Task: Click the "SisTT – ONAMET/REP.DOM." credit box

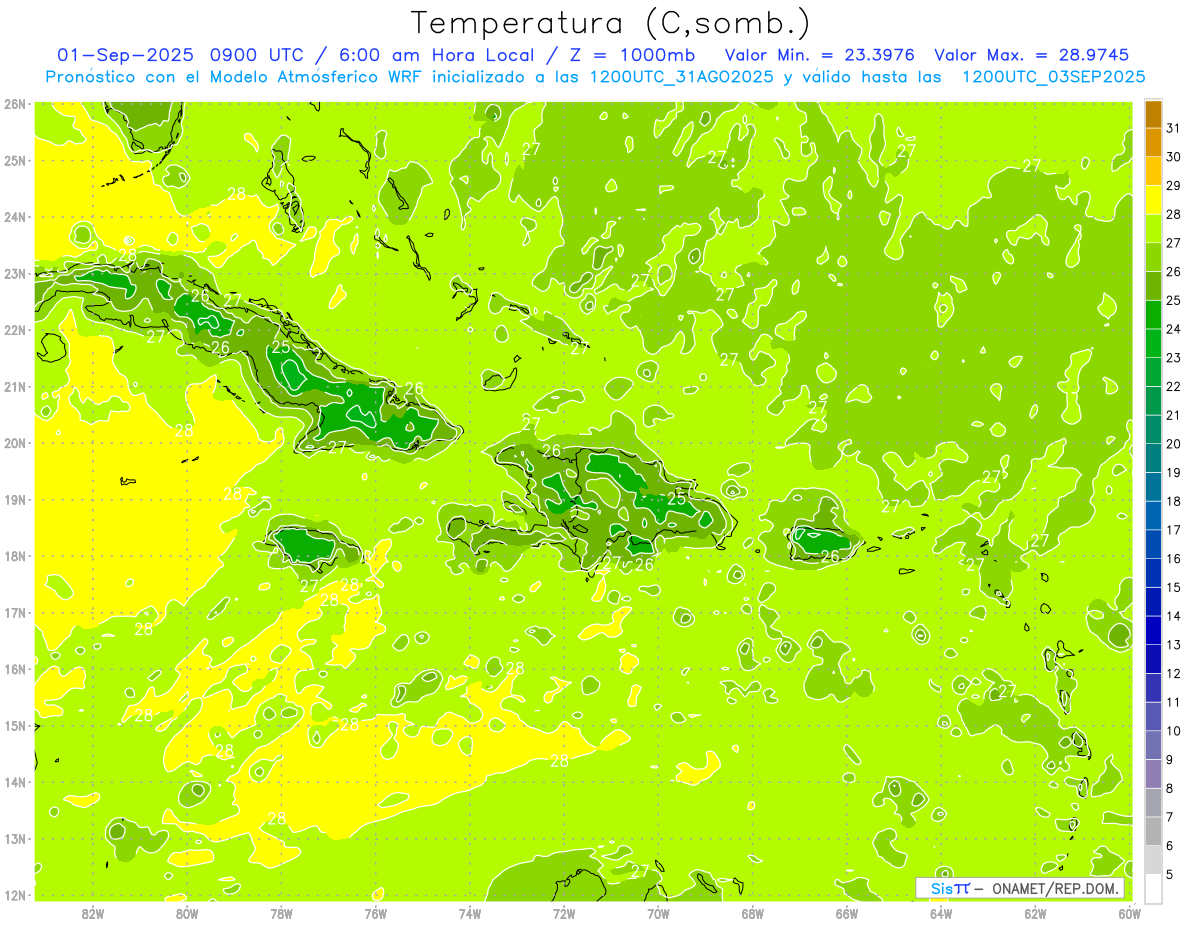Action: click(1020, 888)
